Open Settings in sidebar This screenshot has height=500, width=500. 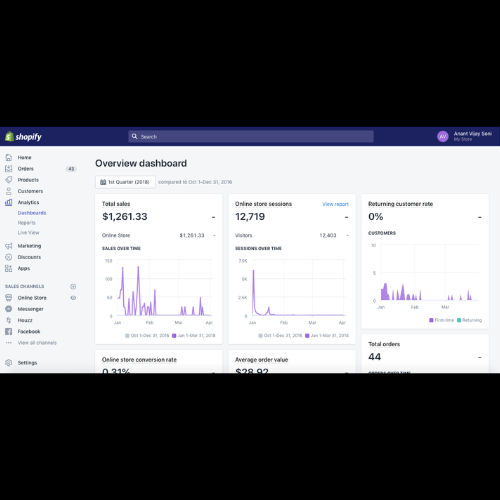pyautogui.click(x=27, y=363)
